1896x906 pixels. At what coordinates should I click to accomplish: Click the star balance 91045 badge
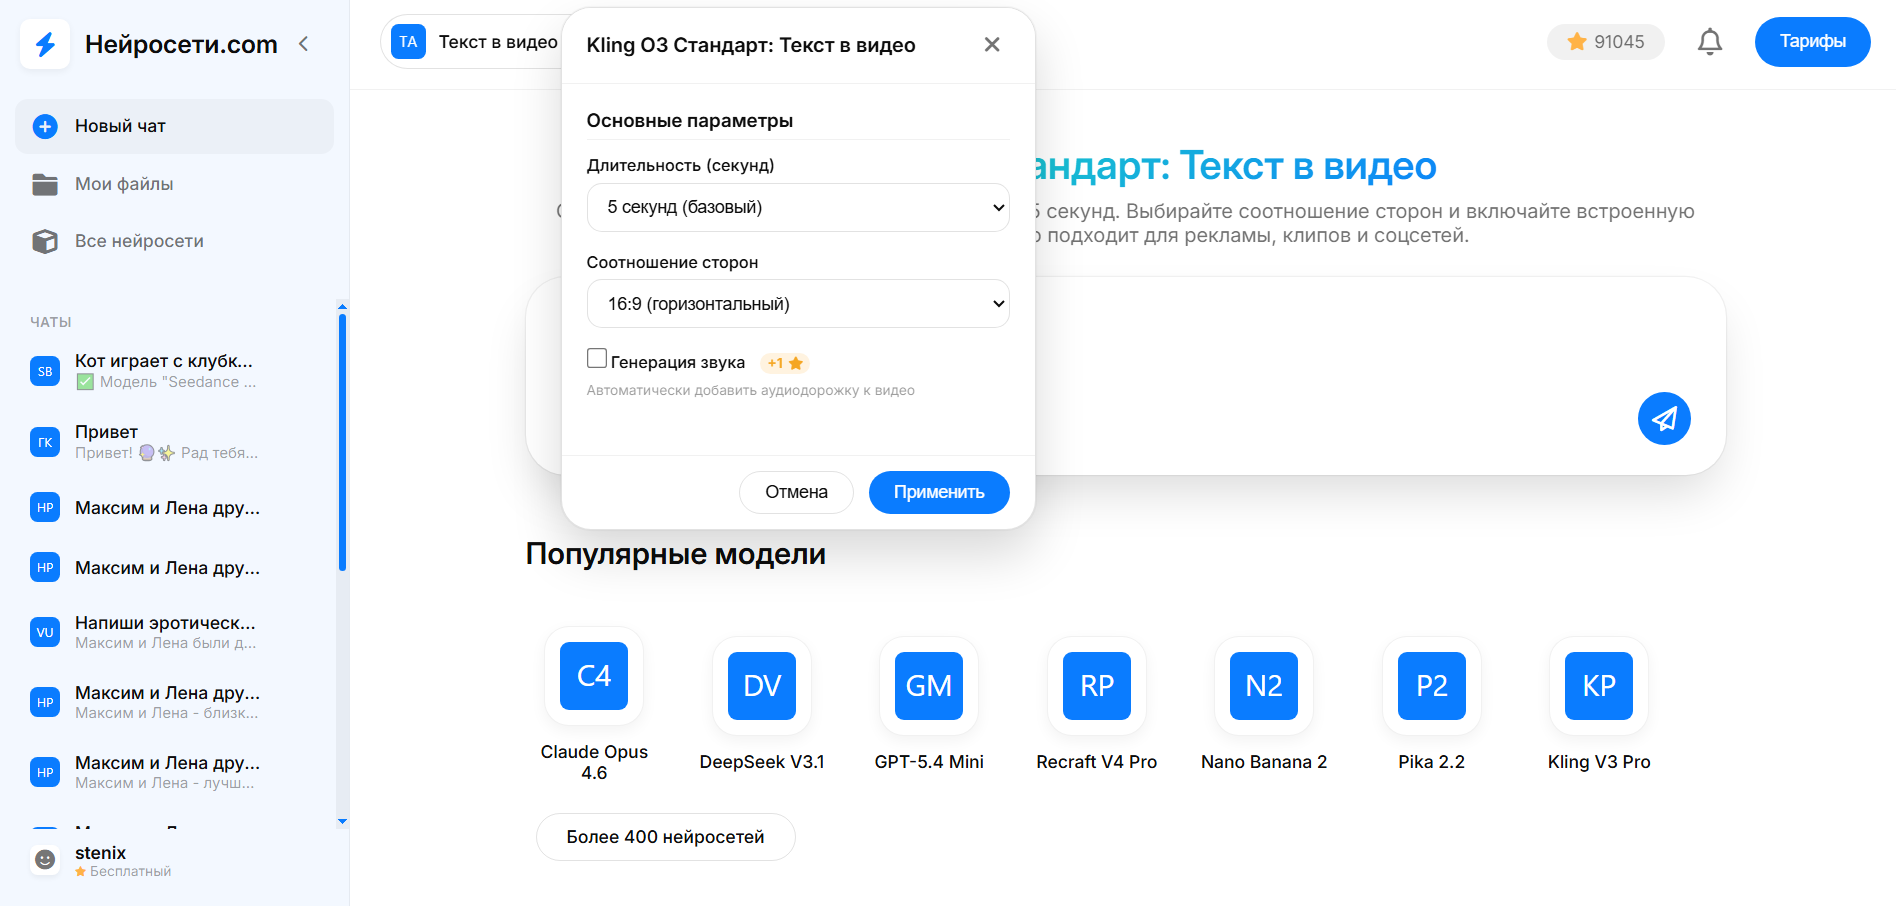click(1606, 42)
